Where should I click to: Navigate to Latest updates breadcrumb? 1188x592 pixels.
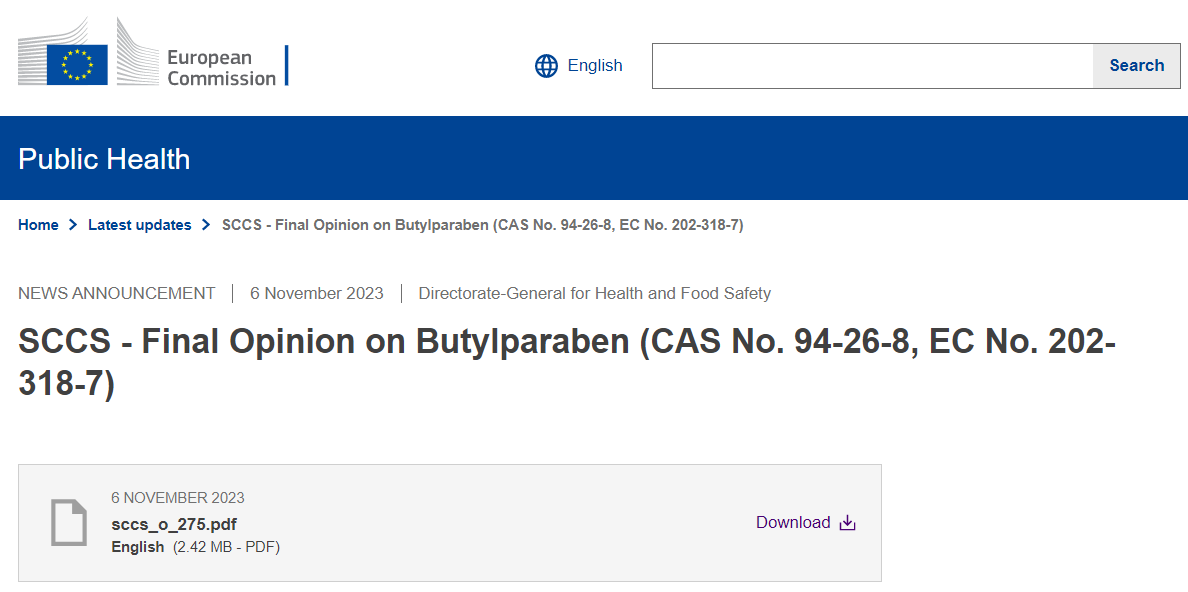(x=139, y=225)
